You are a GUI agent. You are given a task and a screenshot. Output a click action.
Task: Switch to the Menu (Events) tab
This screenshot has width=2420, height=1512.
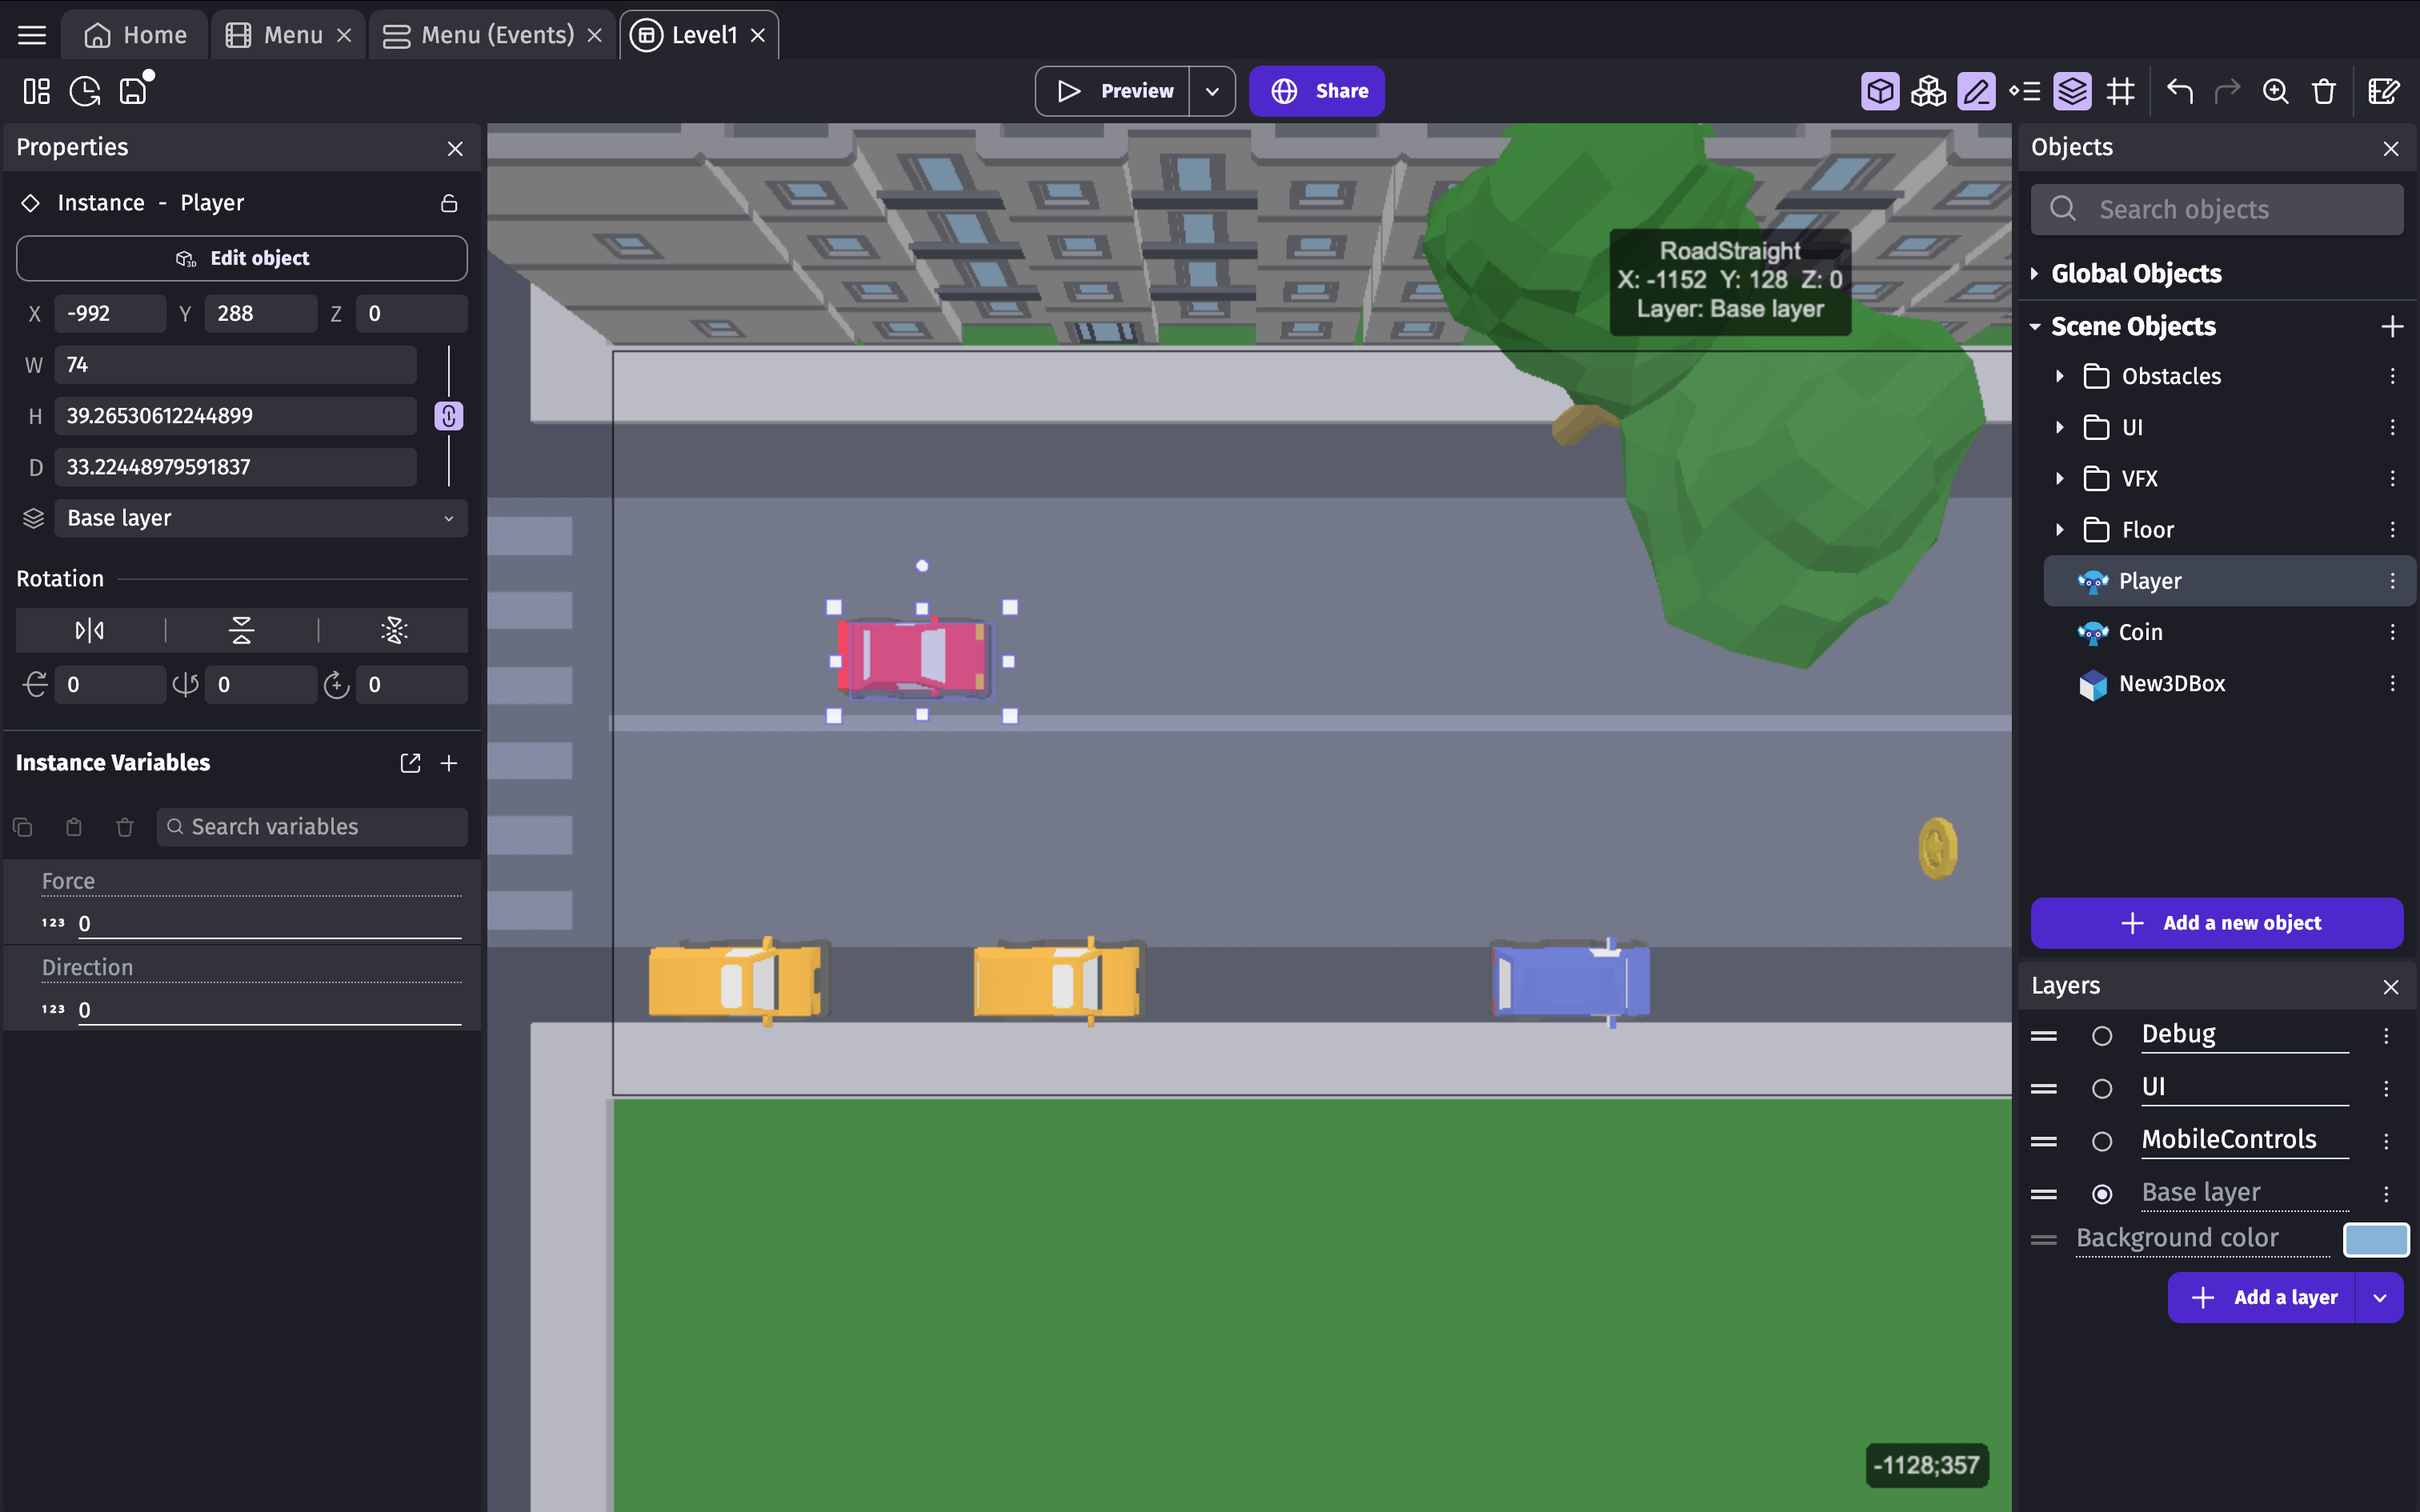[x=496, y=35]
